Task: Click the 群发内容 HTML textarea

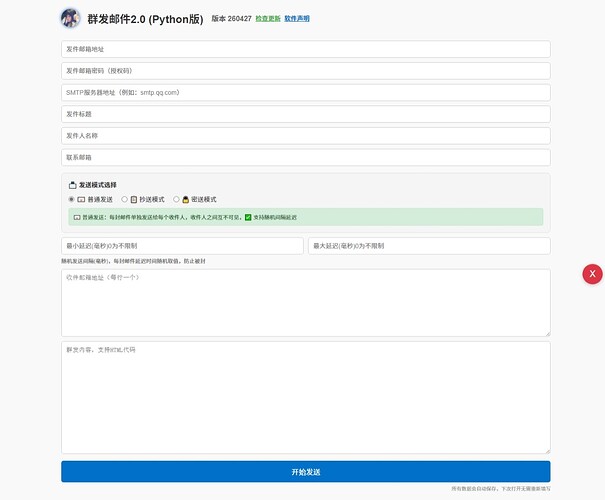Action: (x=306, y=397)
